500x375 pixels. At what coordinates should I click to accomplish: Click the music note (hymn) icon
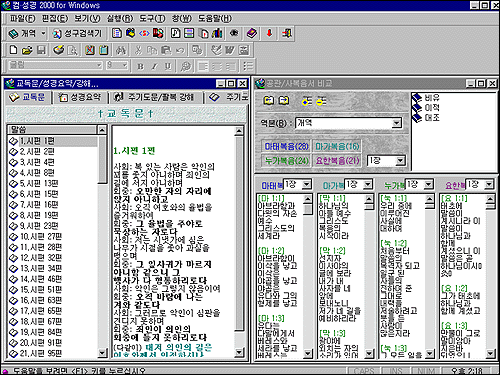tap(175, 33)
